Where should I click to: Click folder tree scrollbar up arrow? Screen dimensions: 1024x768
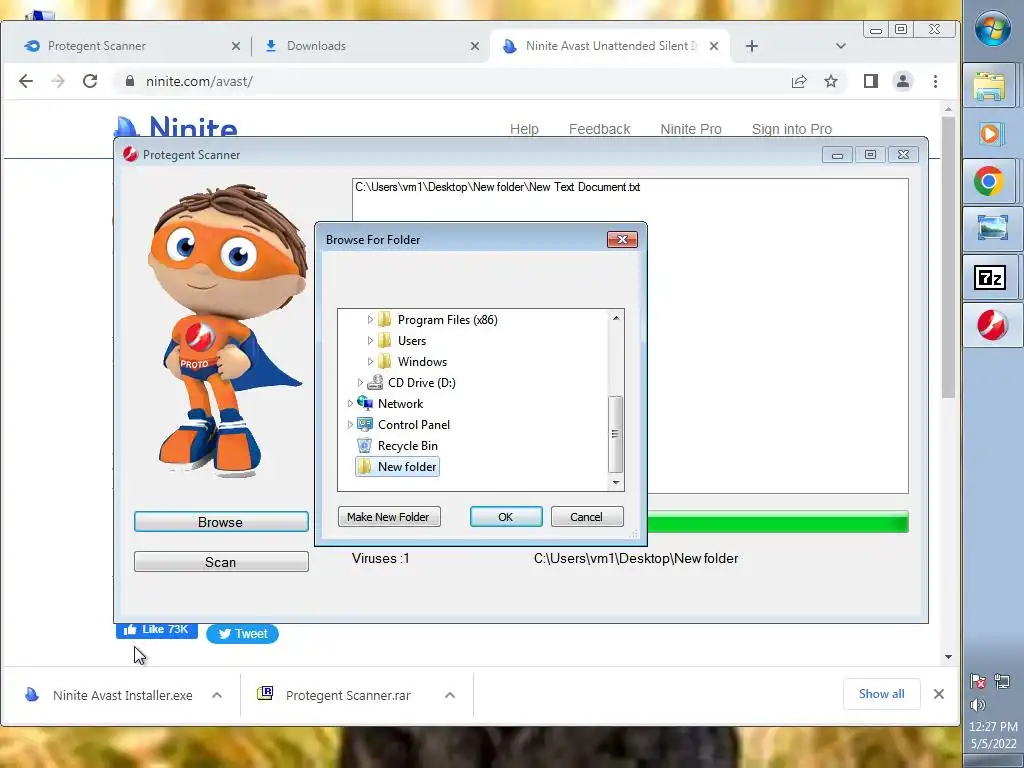click(615, 318)
